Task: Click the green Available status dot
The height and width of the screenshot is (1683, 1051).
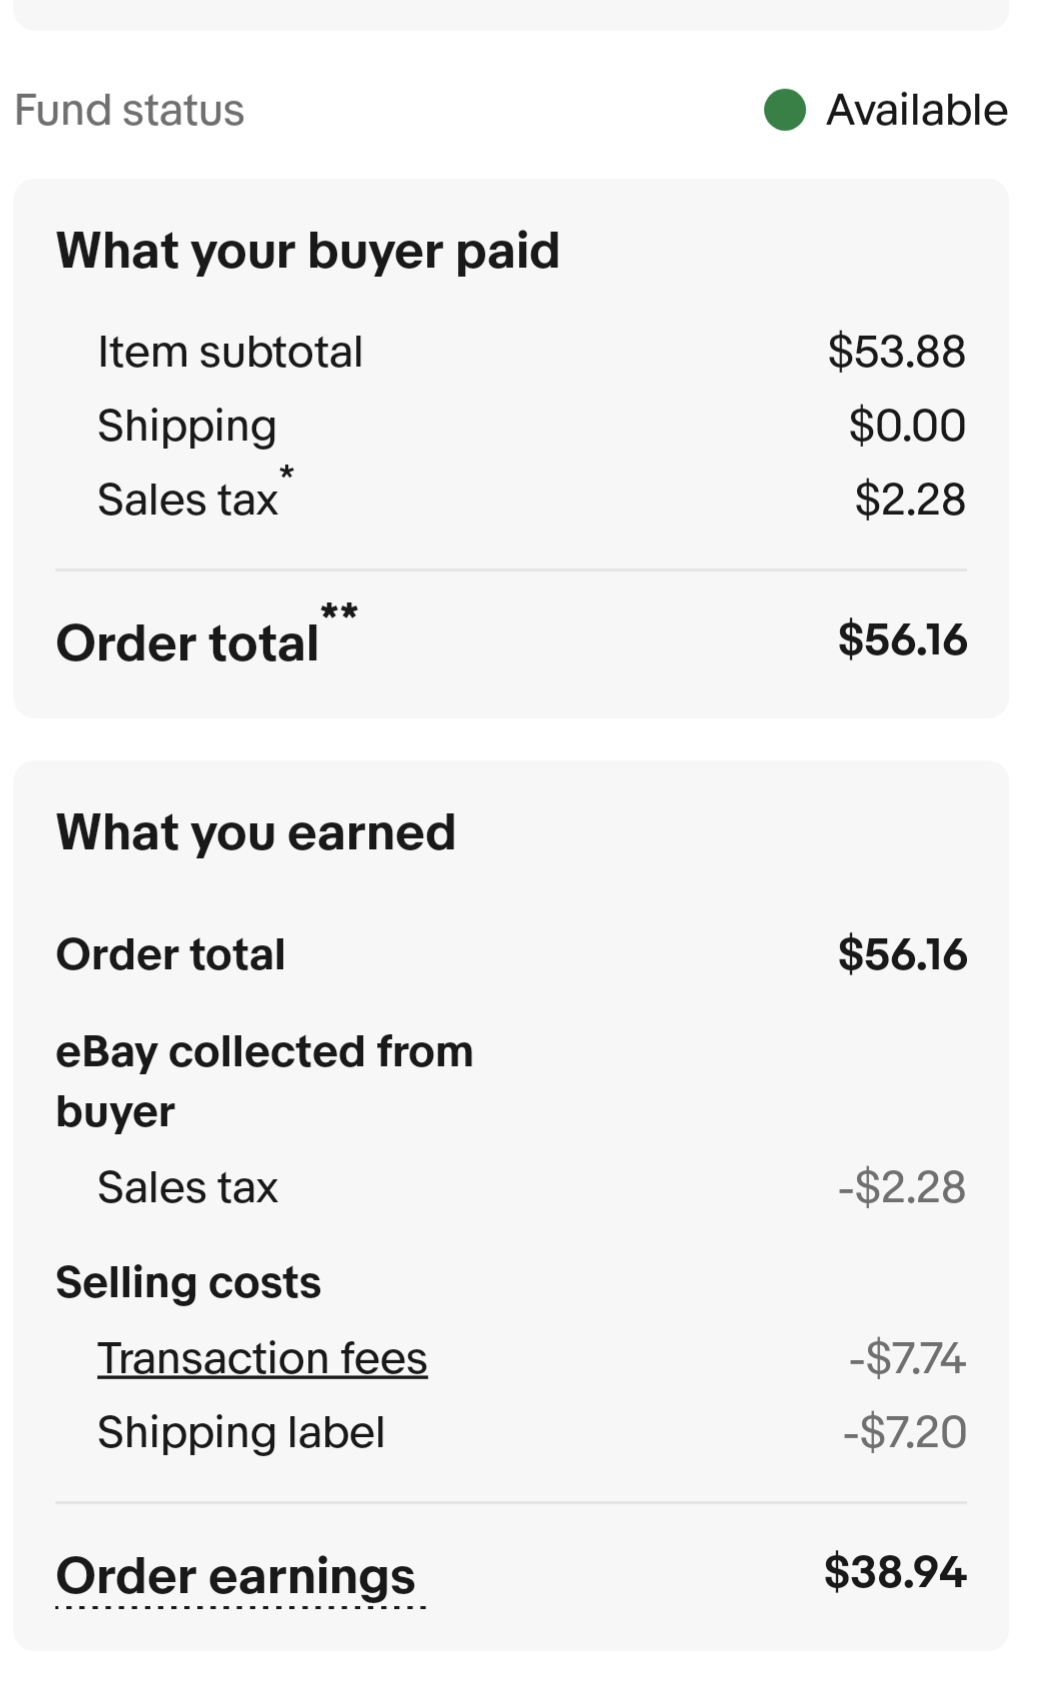Action: (787, 109)
